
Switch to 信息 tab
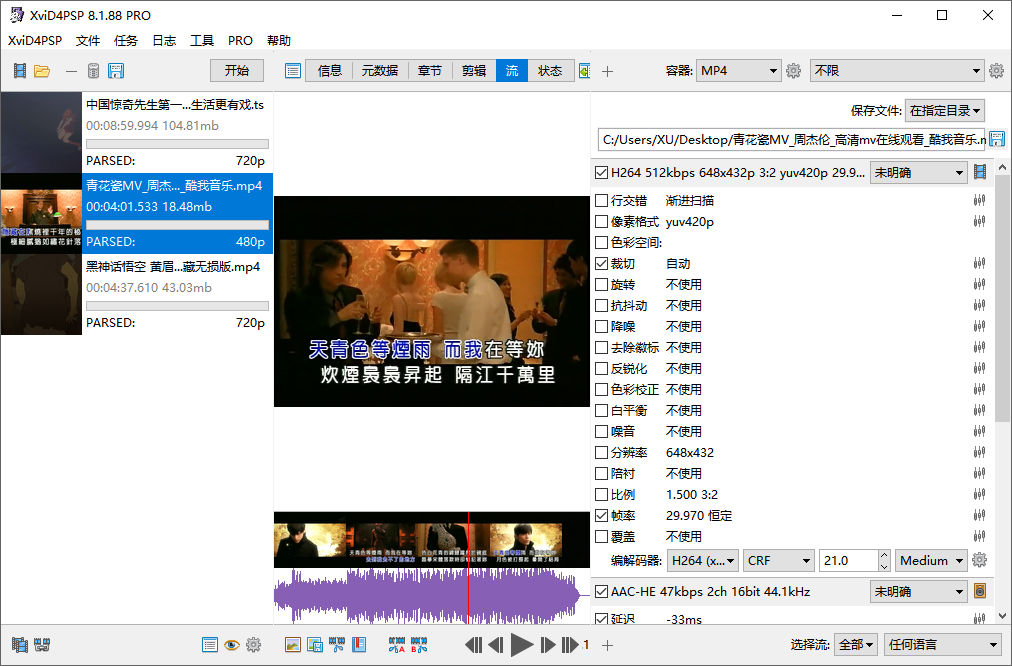(329, 70)
